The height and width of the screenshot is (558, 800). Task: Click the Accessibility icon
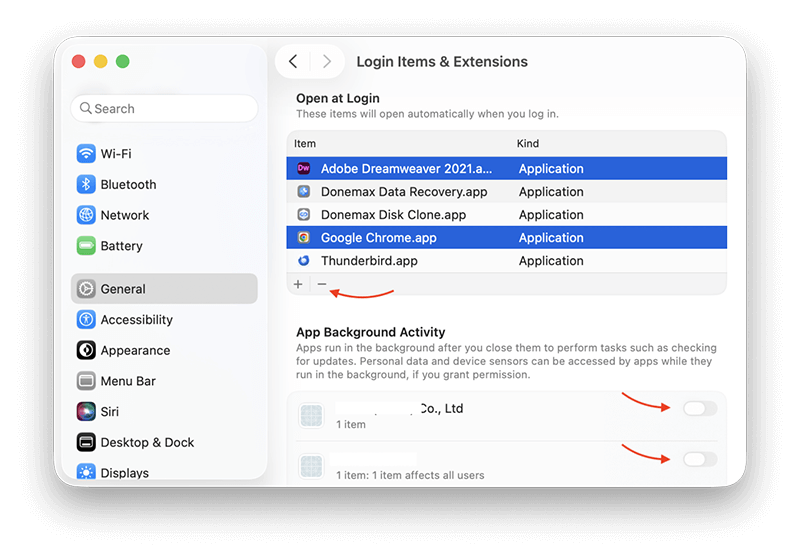(x=86, y=319)
